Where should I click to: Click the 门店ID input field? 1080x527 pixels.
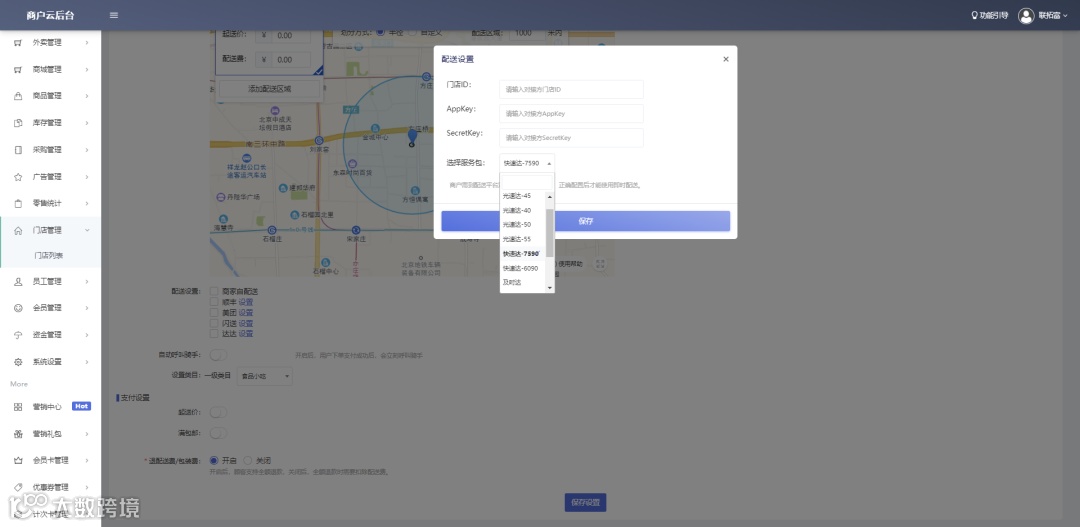[571, 90]
